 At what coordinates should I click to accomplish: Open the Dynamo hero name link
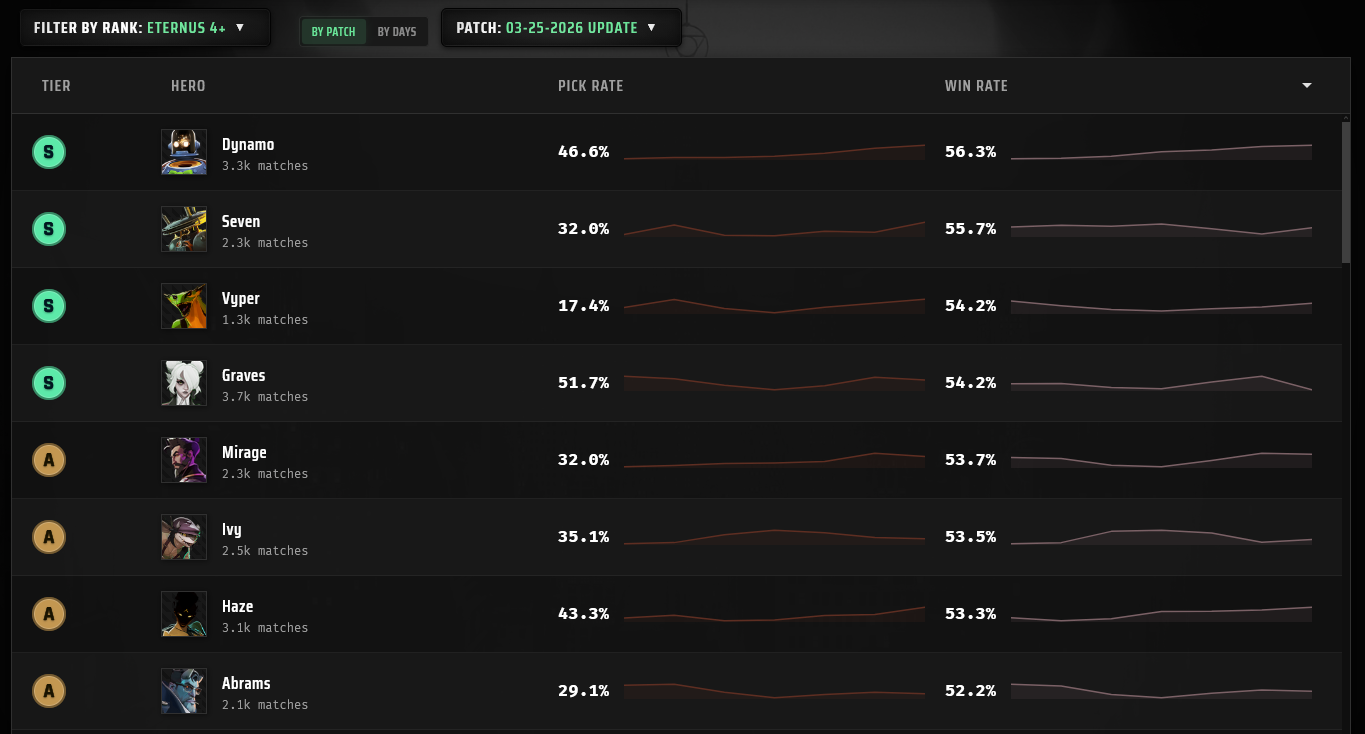pos(248,144)
